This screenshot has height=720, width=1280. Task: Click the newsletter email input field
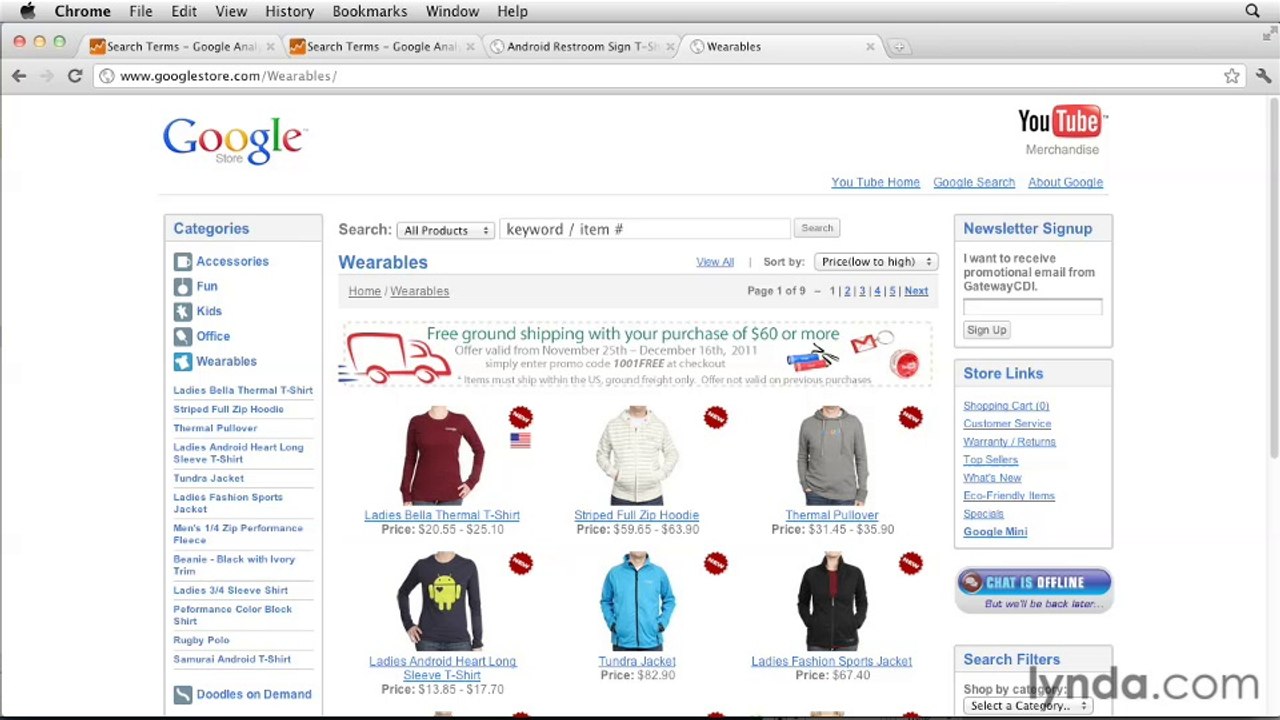tap(1032, 308)
